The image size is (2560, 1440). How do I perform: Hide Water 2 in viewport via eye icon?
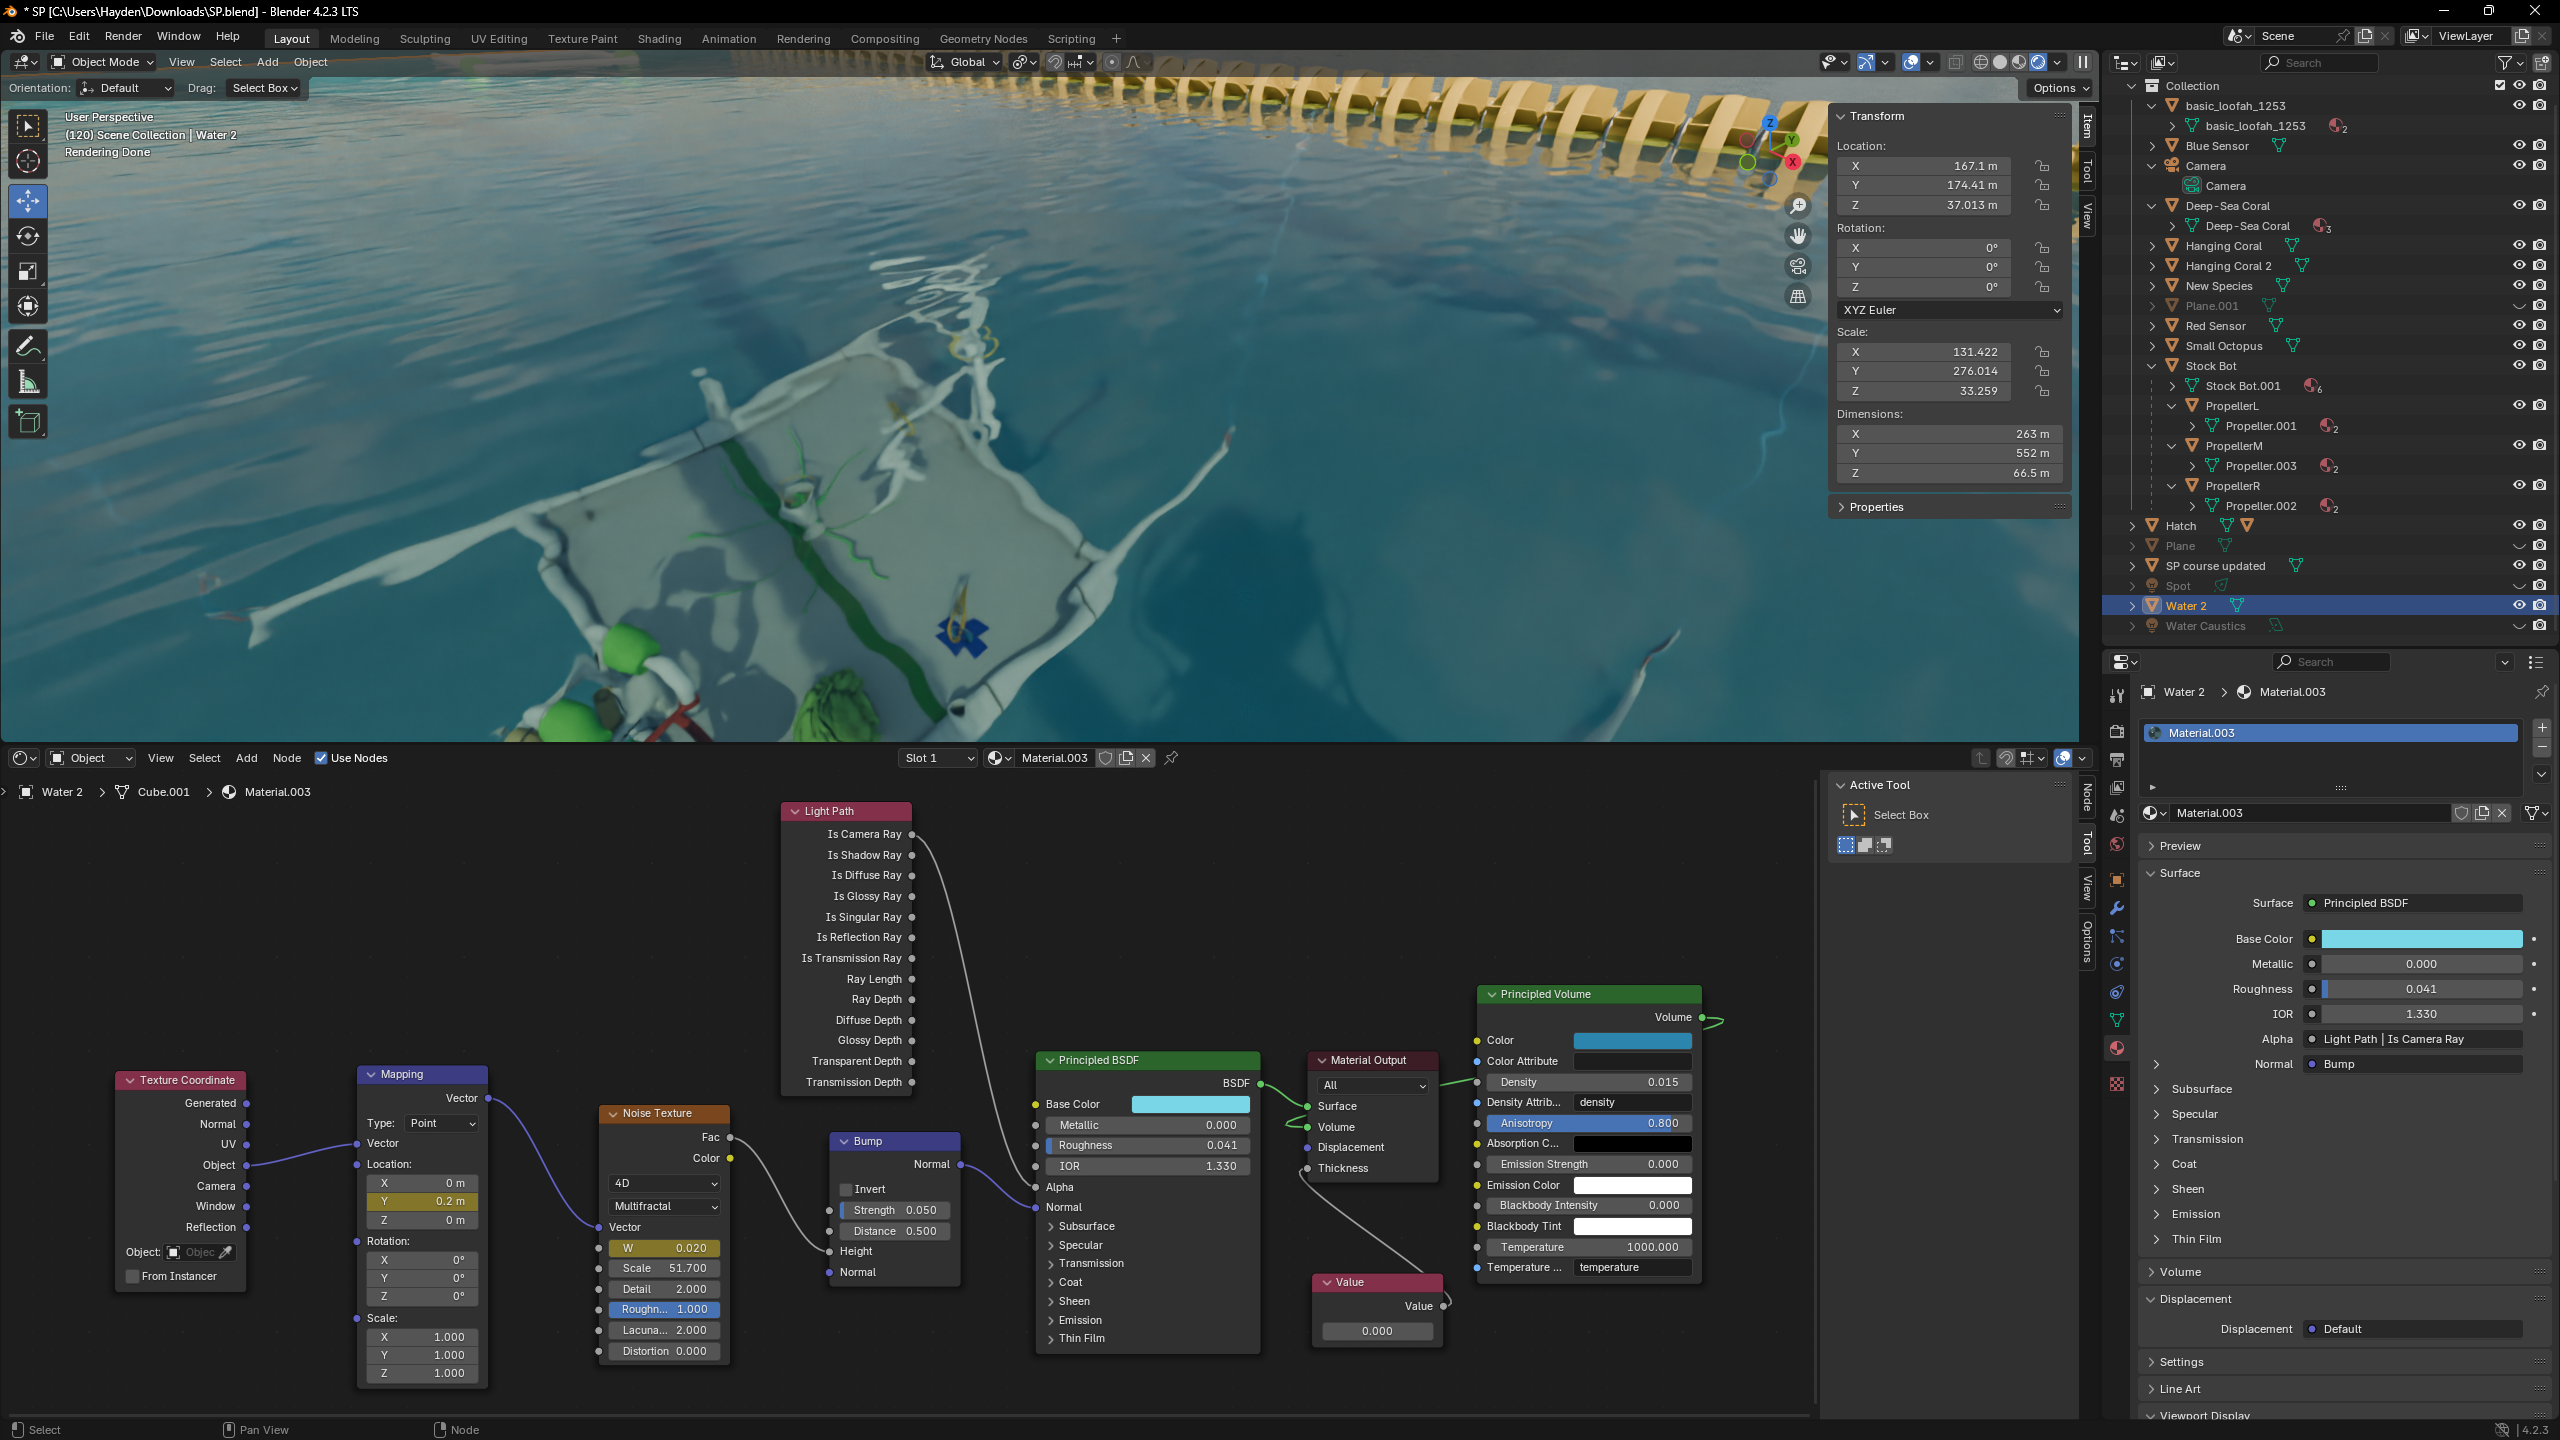(x=2519, y=605)
